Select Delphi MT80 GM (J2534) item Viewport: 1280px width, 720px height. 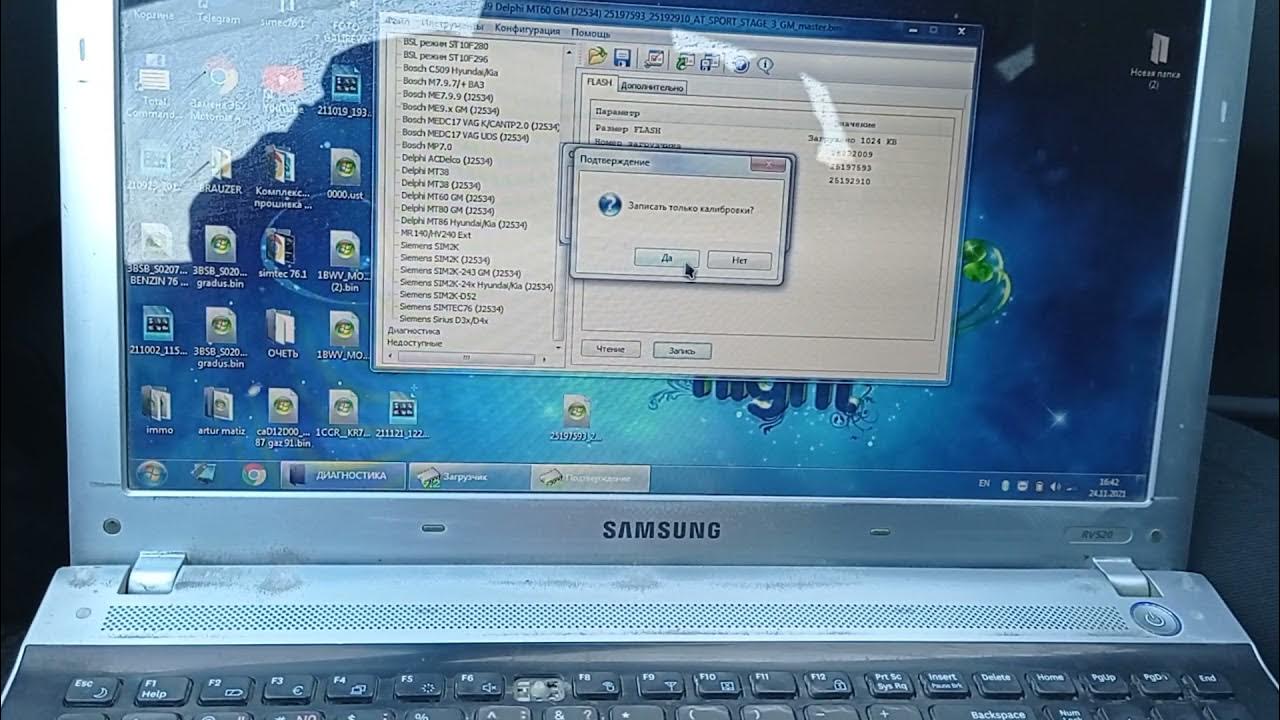447,210
